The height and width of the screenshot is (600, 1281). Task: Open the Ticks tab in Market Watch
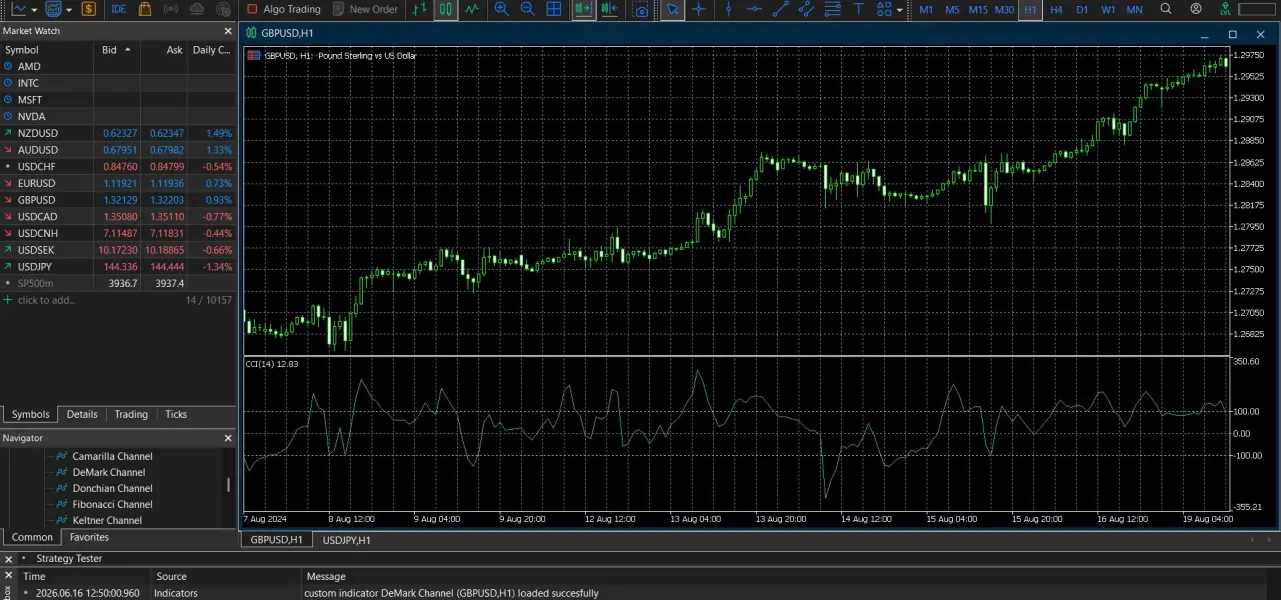[x=176, y=414]
